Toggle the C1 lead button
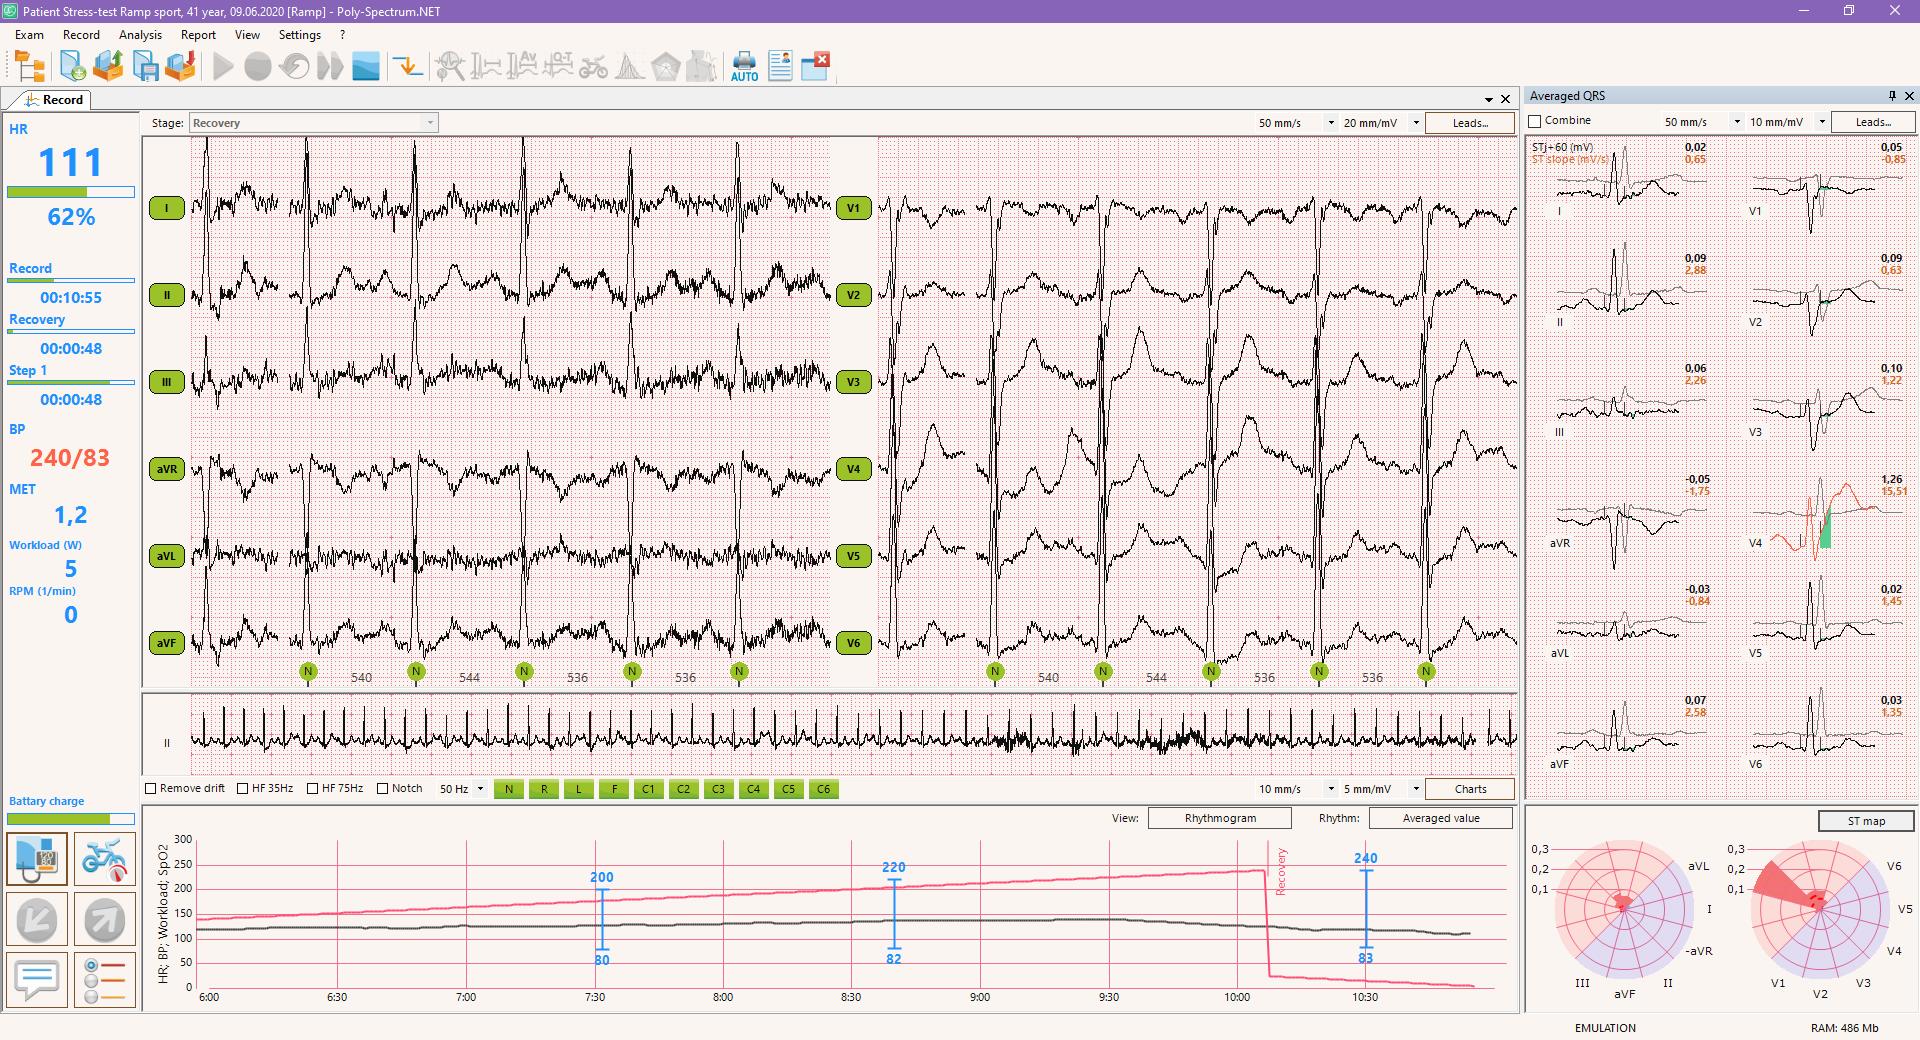 point(649,789)
